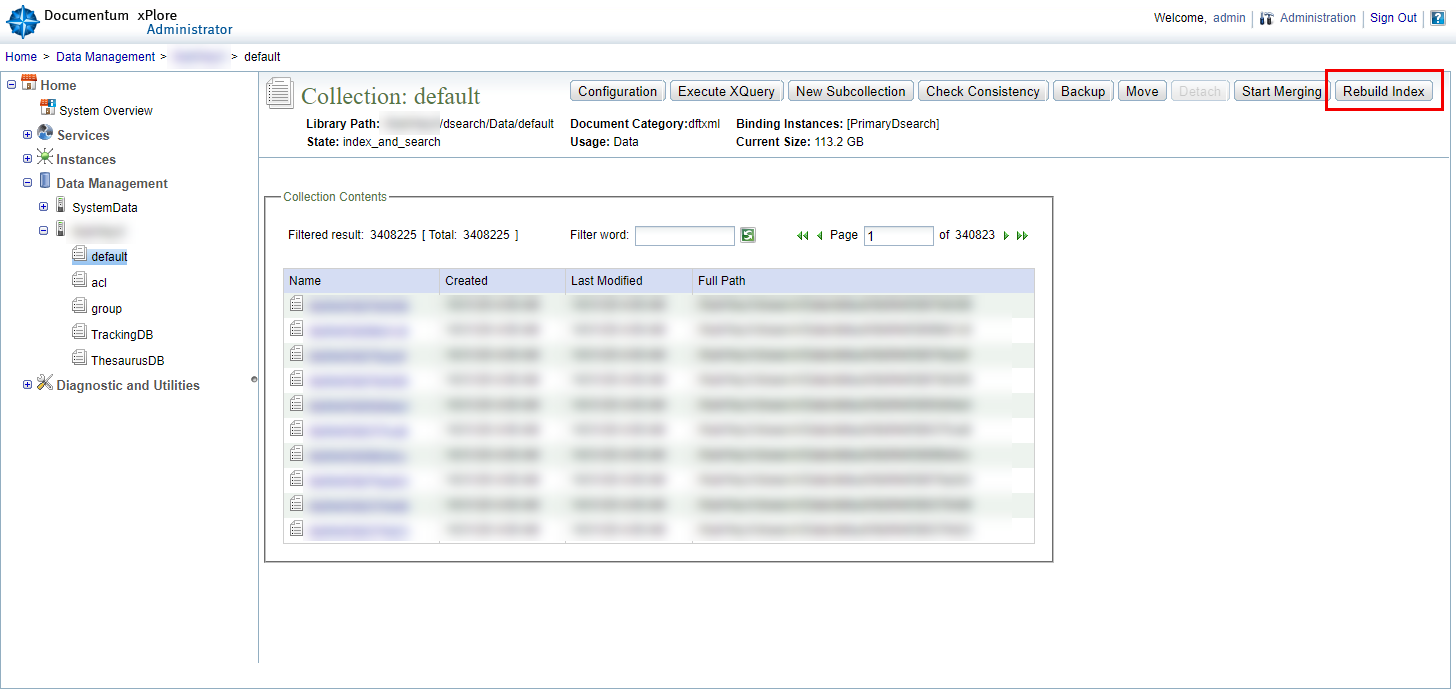
Task: Sort by the Name column header
Action: pyautogui.click(x=361, y=281)
